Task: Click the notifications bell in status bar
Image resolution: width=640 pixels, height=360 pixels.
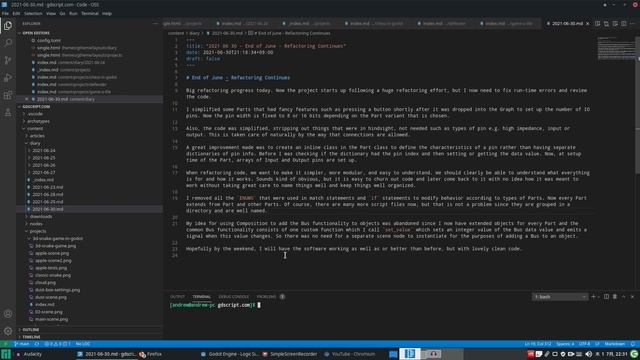Action: (x=633, y=344)
